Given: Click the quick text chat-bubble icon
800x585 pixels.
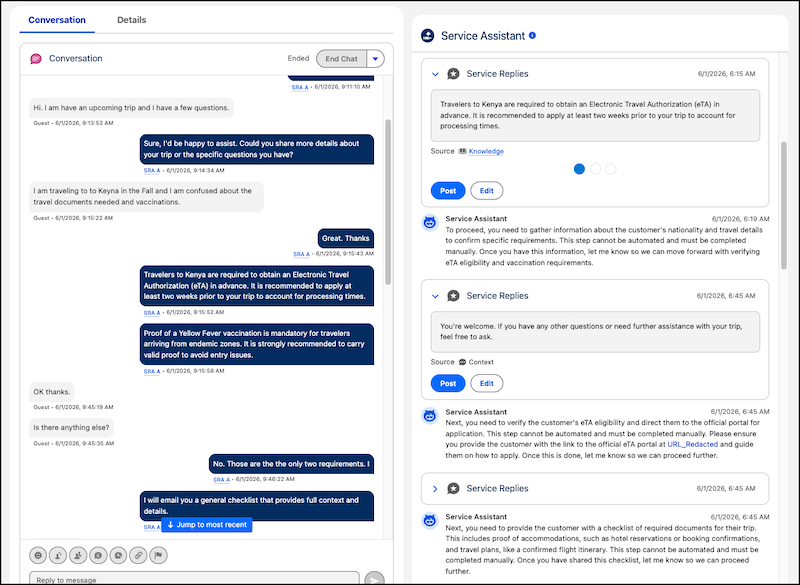Looking at the screenshot, I should (x=98, y=555).
